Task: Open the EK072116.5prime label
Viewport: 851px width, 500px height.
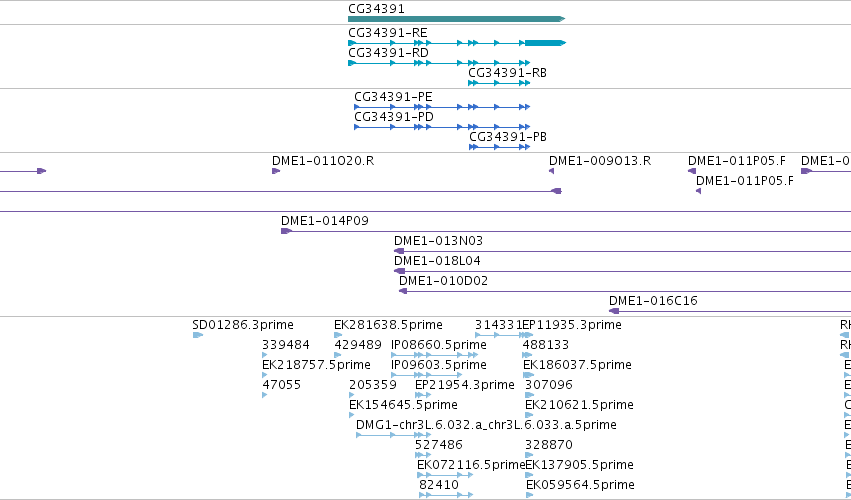Action: pos(471,465)
